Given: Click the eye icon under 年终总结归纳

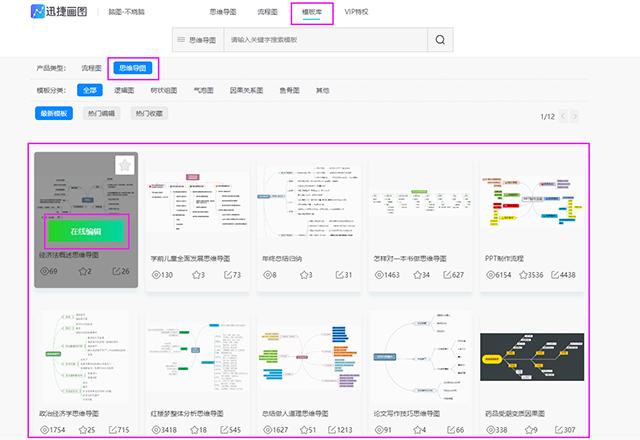Looking at the screenshot, I should 267,275.
